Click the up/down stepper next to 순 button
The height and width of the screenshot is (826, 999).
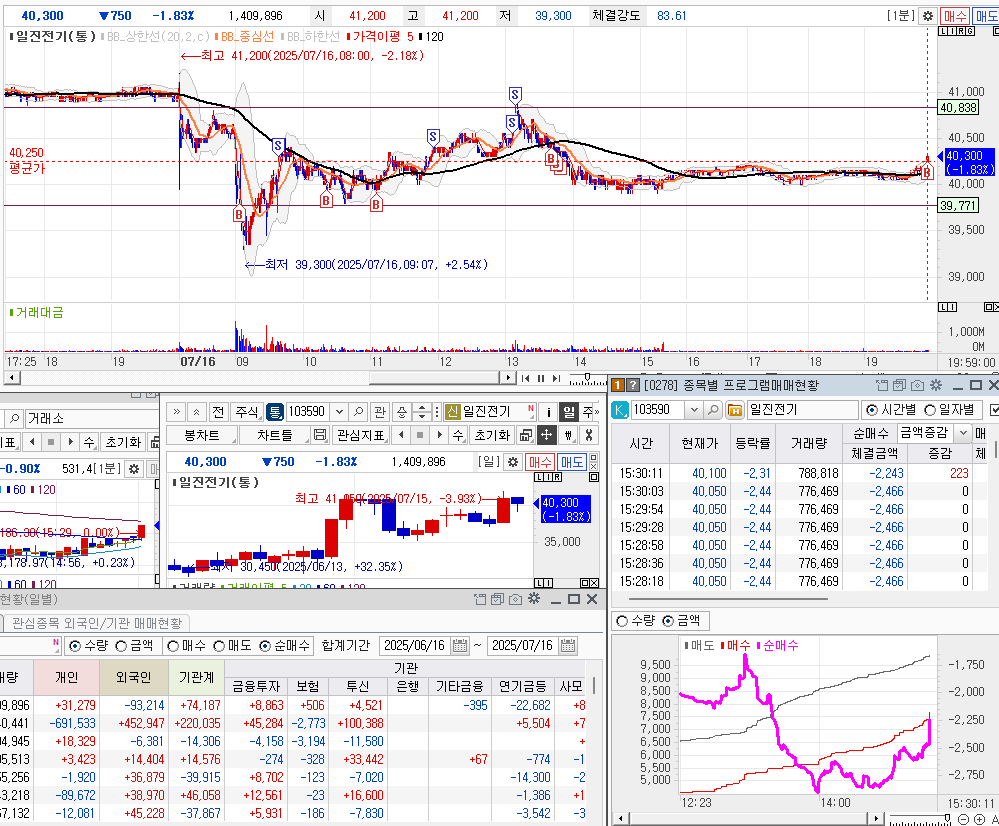[x=421, y=412]
